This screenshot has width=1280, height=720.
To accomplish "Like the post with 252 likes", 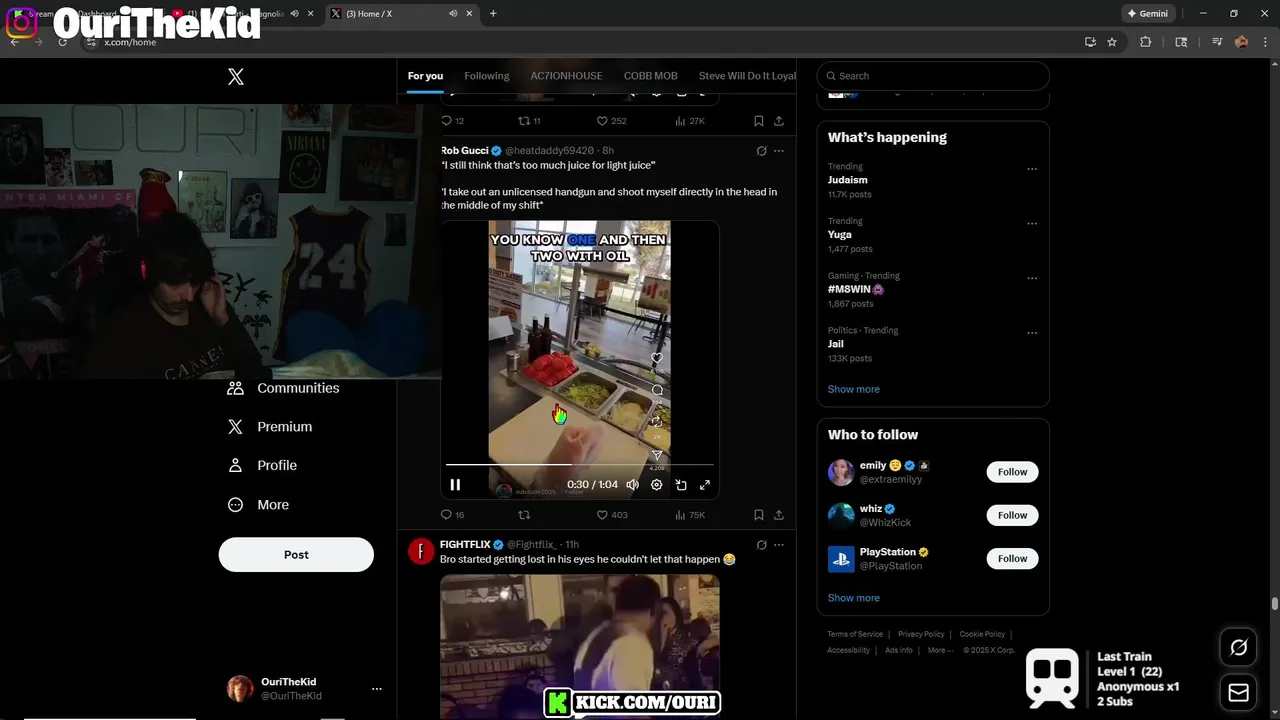I will coord(612,121).
